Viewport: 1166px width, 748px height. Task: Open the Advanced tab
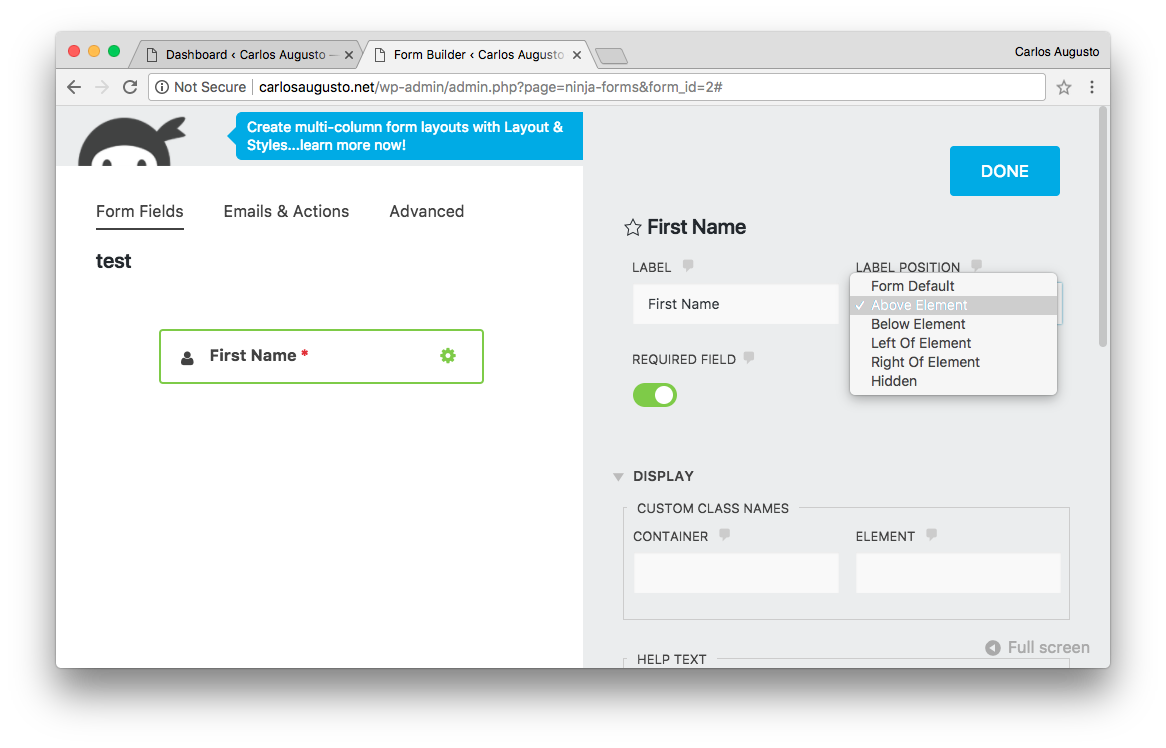click(426, 211)
